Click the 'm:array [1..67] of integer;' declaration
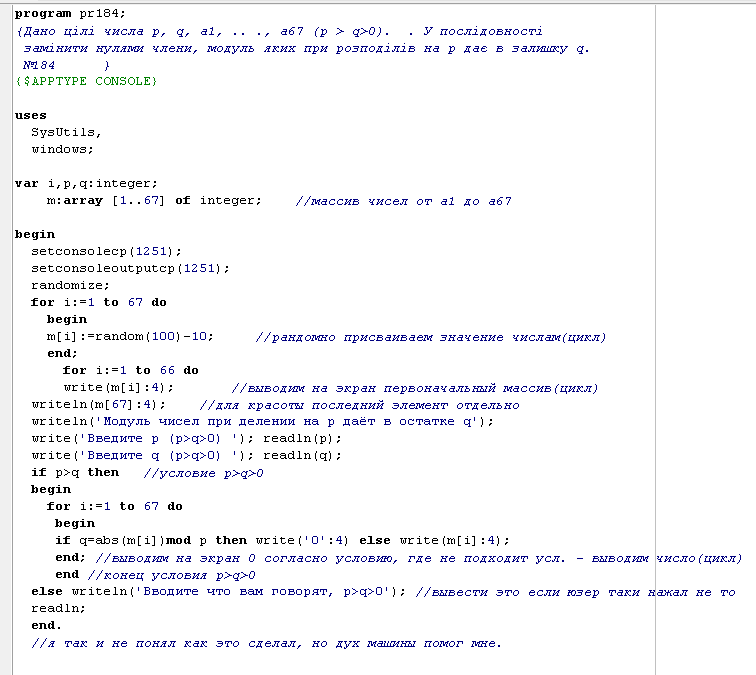756x675 pixels. (154, 200)
